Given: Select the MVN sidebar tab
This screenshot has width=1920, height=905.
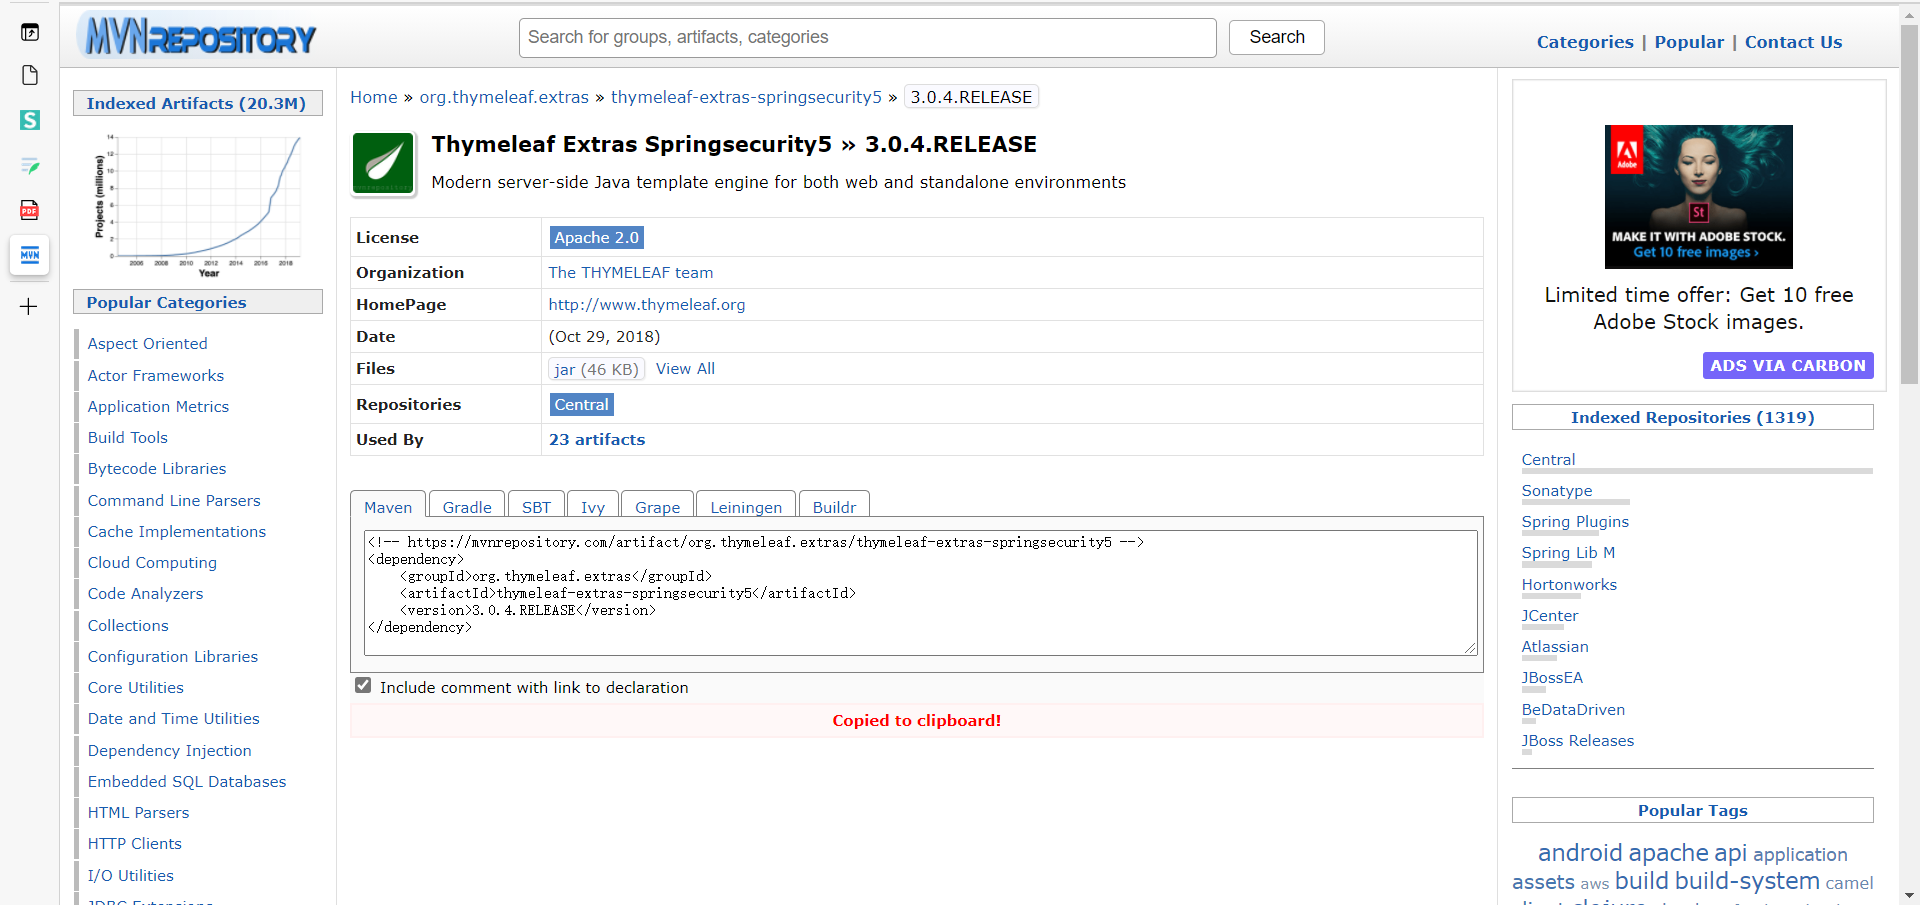Looking at the screenshot, I should tap(30, 255).
